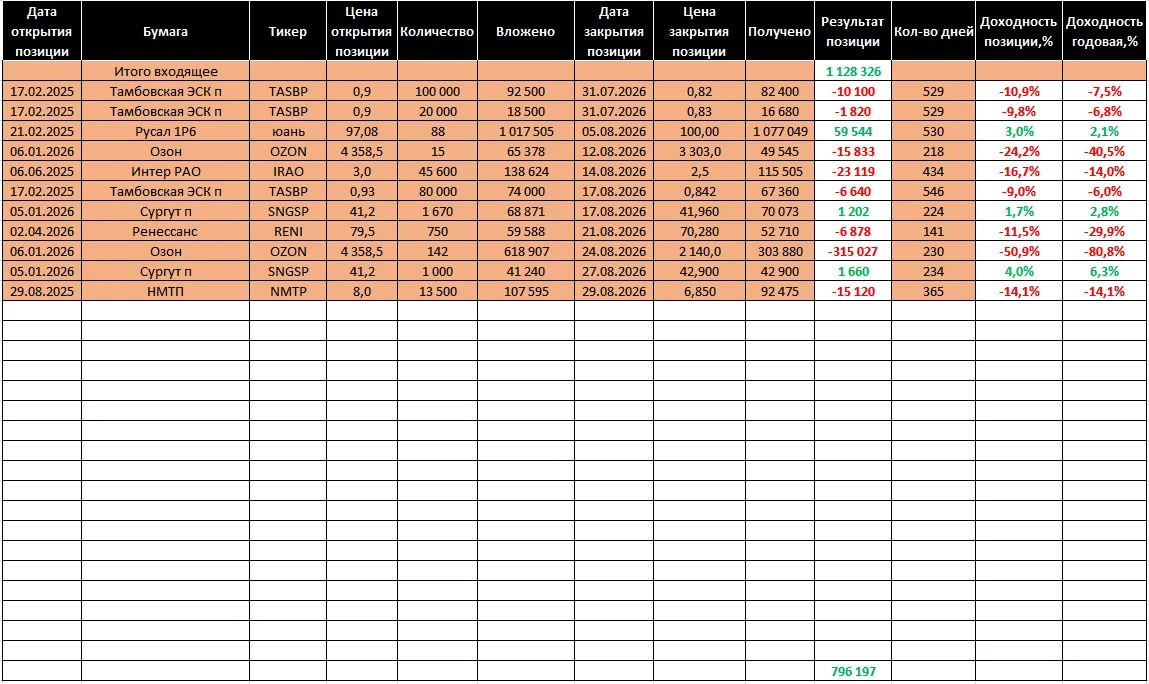Click the positive result 1 660

click(x=853, y=272)
